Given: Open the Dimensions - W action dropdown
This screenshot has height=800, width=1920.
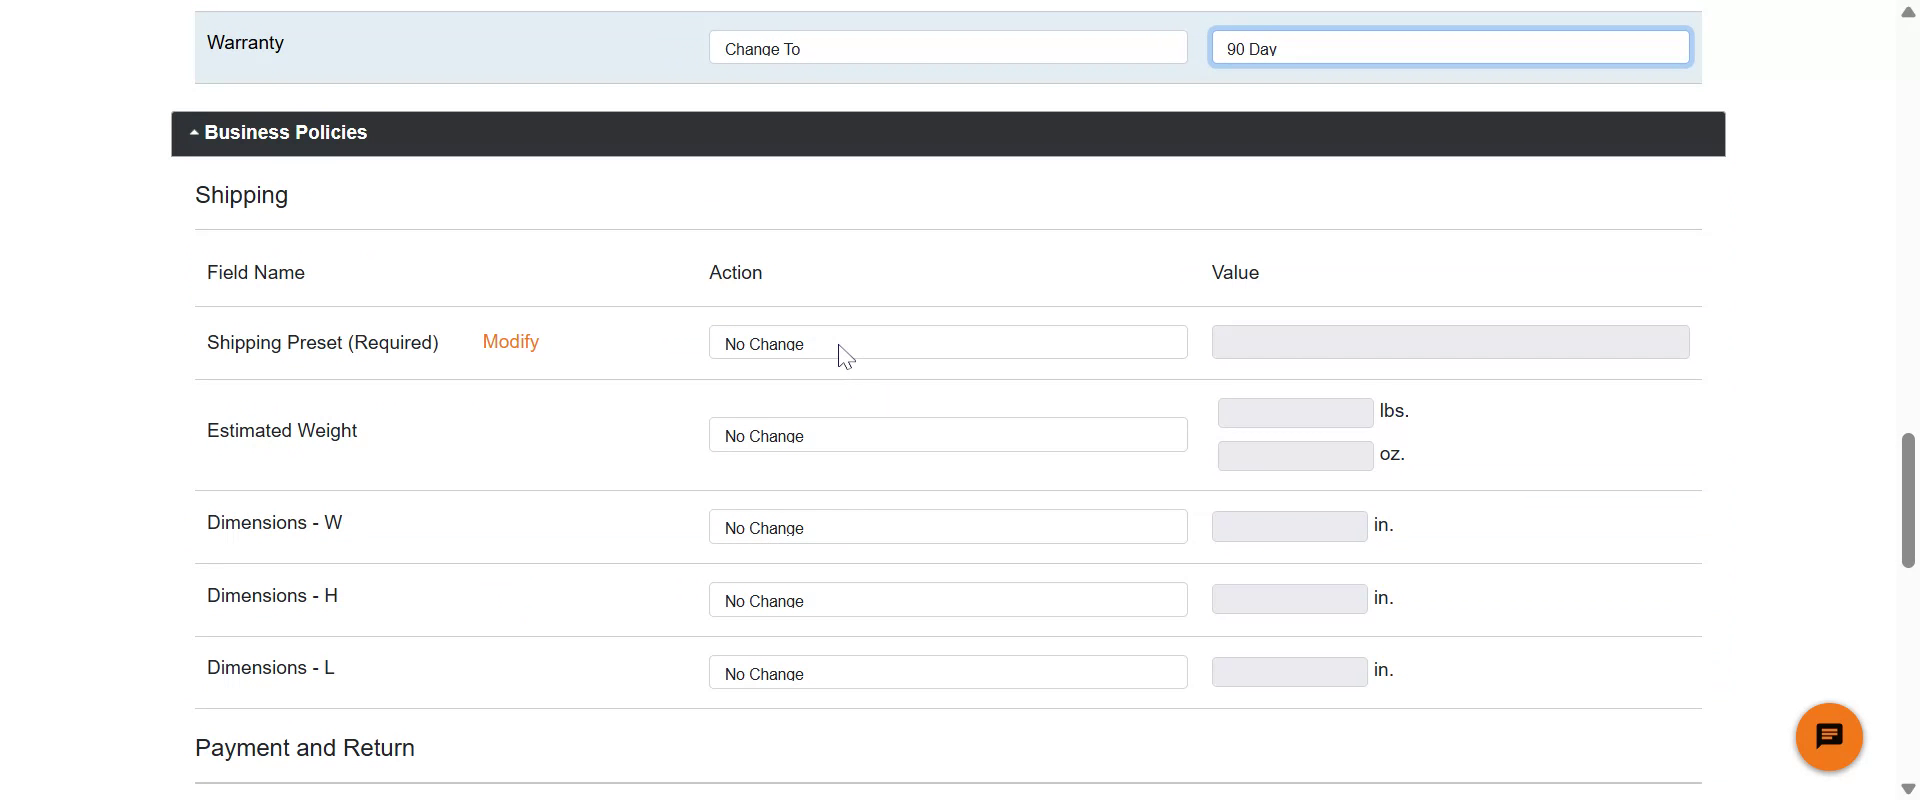Looking at the screenshot, I should [x=947, y=527].
